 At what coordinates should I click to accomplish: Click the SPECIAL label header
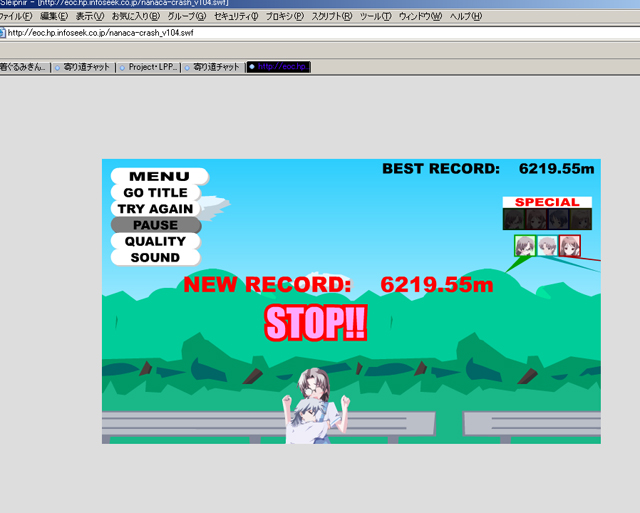tap(547, 202)
